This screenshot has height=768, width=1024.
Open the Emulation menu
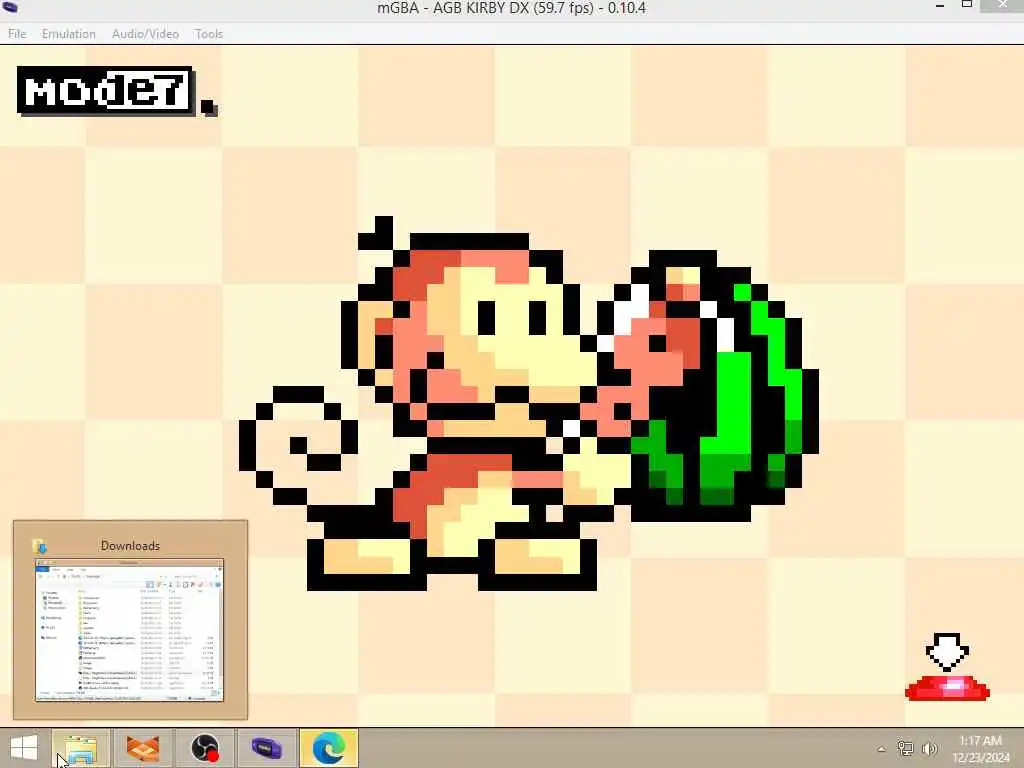click(x=69, y=34)
